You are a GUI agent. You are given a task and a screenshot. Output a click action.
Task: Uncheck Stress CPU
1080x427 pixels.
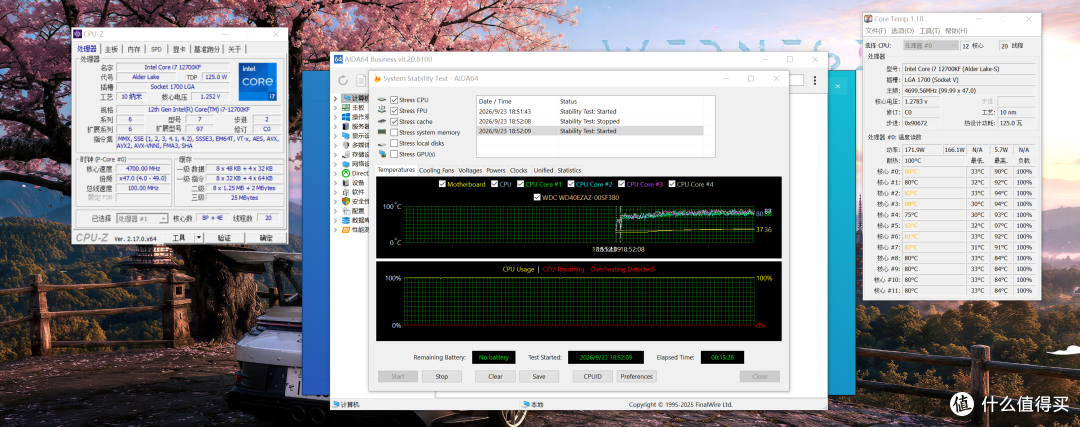pyautogui.click(x=394, y=101)
